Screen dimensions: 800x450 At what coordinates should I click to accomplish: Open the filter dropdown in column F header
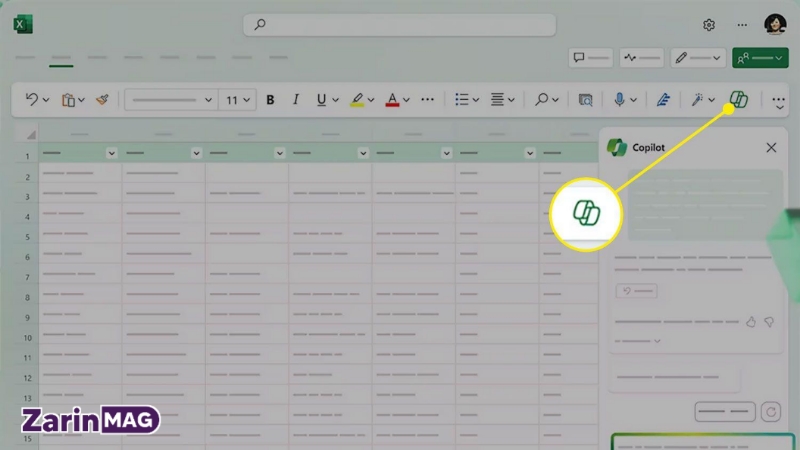530,153
